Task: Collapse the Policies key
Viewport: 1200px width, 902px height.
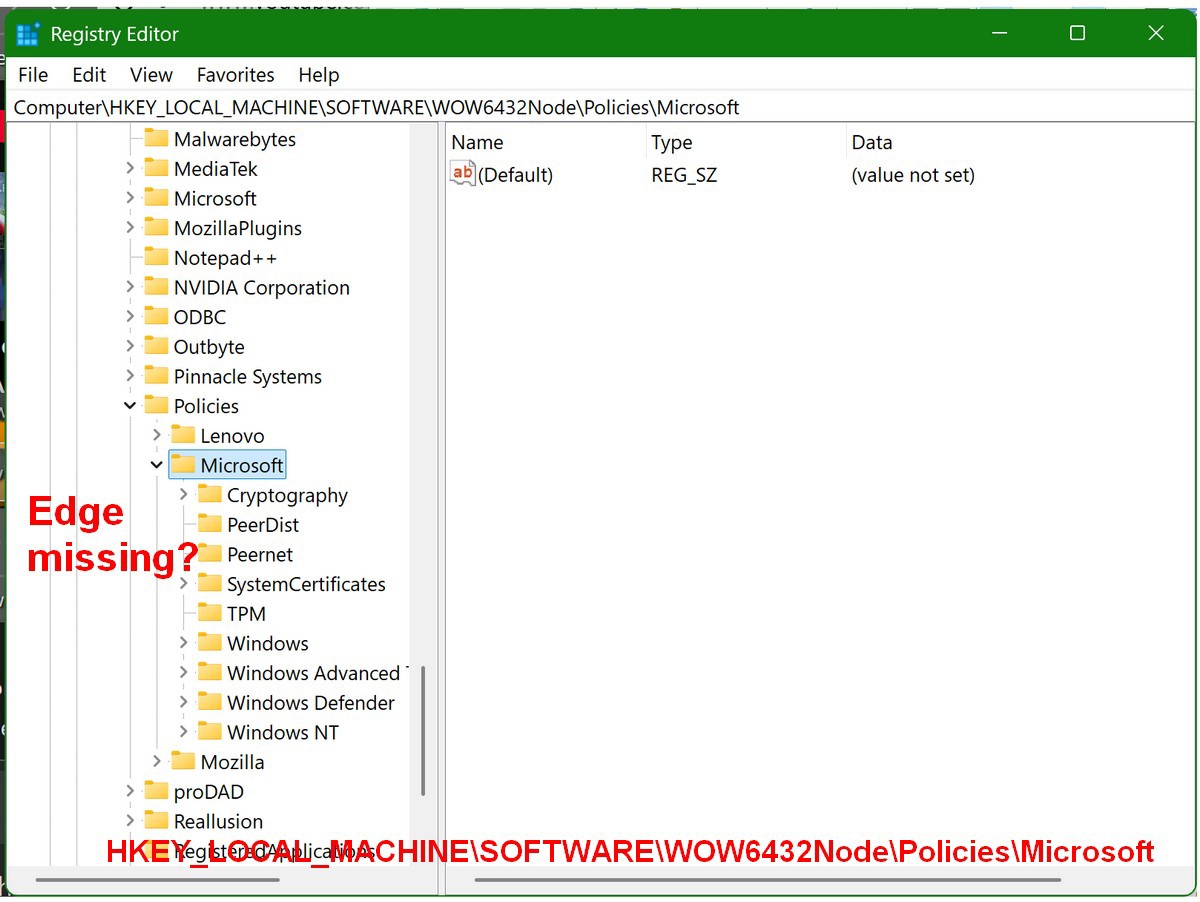Action: pos(130,406)
